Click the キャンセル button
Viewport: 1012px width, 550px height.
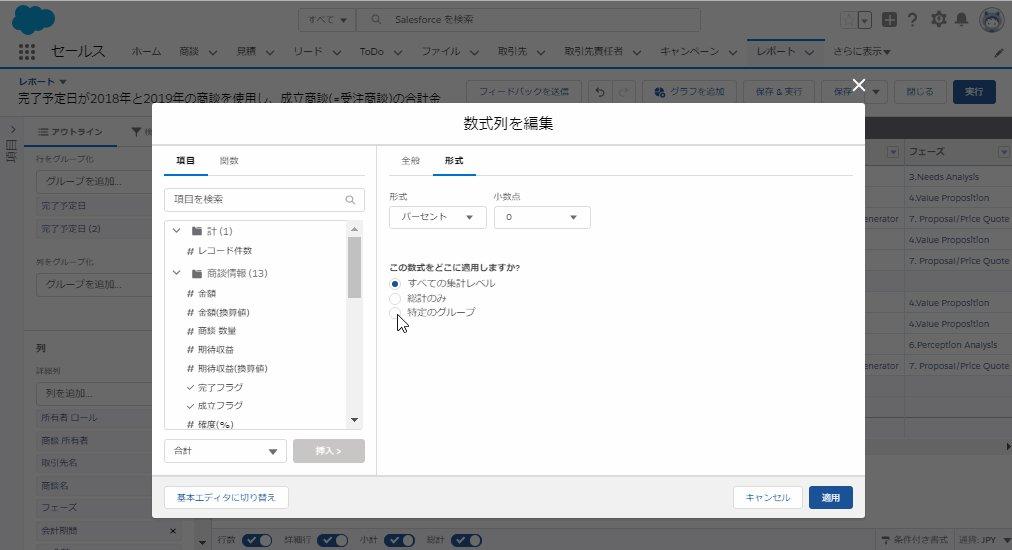tap(767, 498)
